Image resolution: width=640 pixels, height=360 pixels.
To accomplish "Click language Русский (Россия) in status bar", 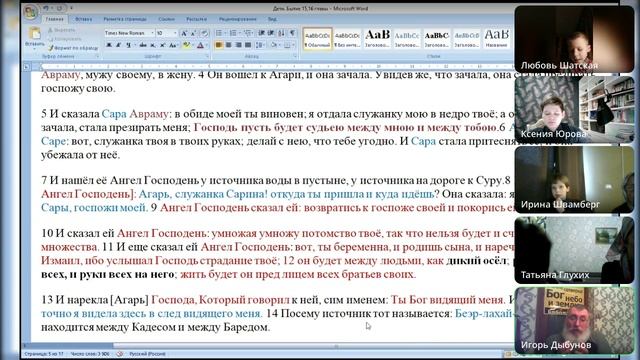I will click(x=147, y=354).
